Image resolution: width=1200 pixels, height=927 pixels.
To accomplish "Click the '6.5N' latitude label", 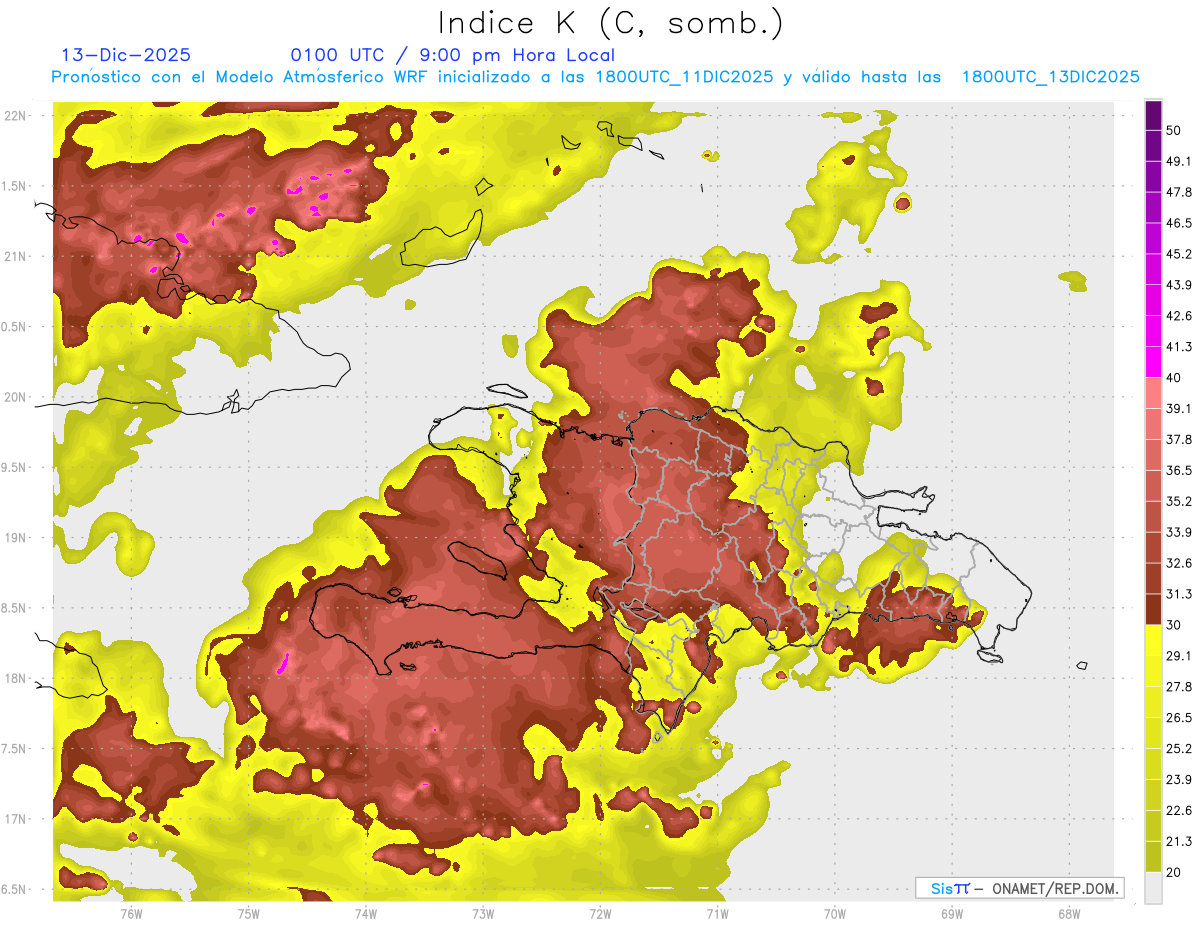I will click(14, 890).
